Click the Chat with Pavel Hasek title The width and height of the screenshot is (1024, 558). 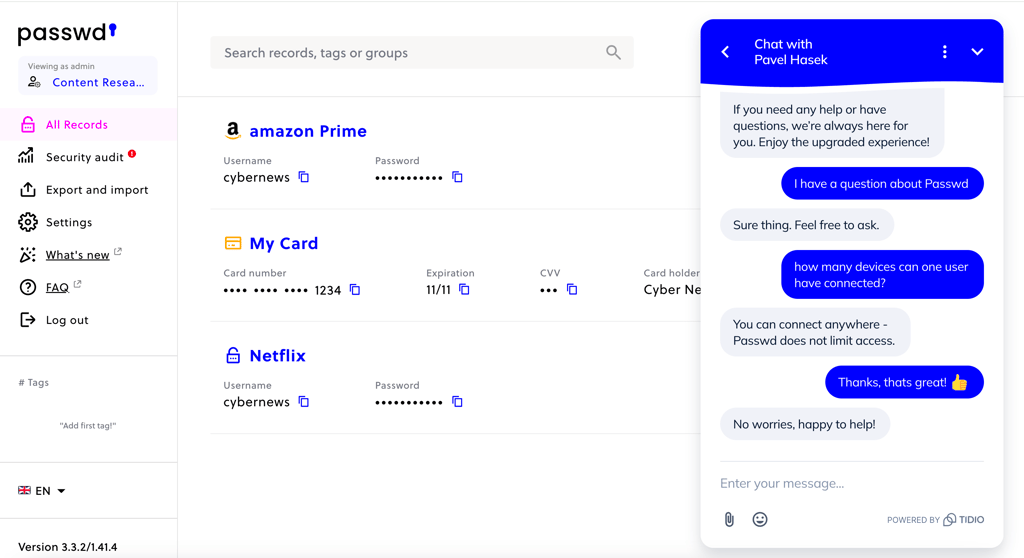tap(790, 52)
